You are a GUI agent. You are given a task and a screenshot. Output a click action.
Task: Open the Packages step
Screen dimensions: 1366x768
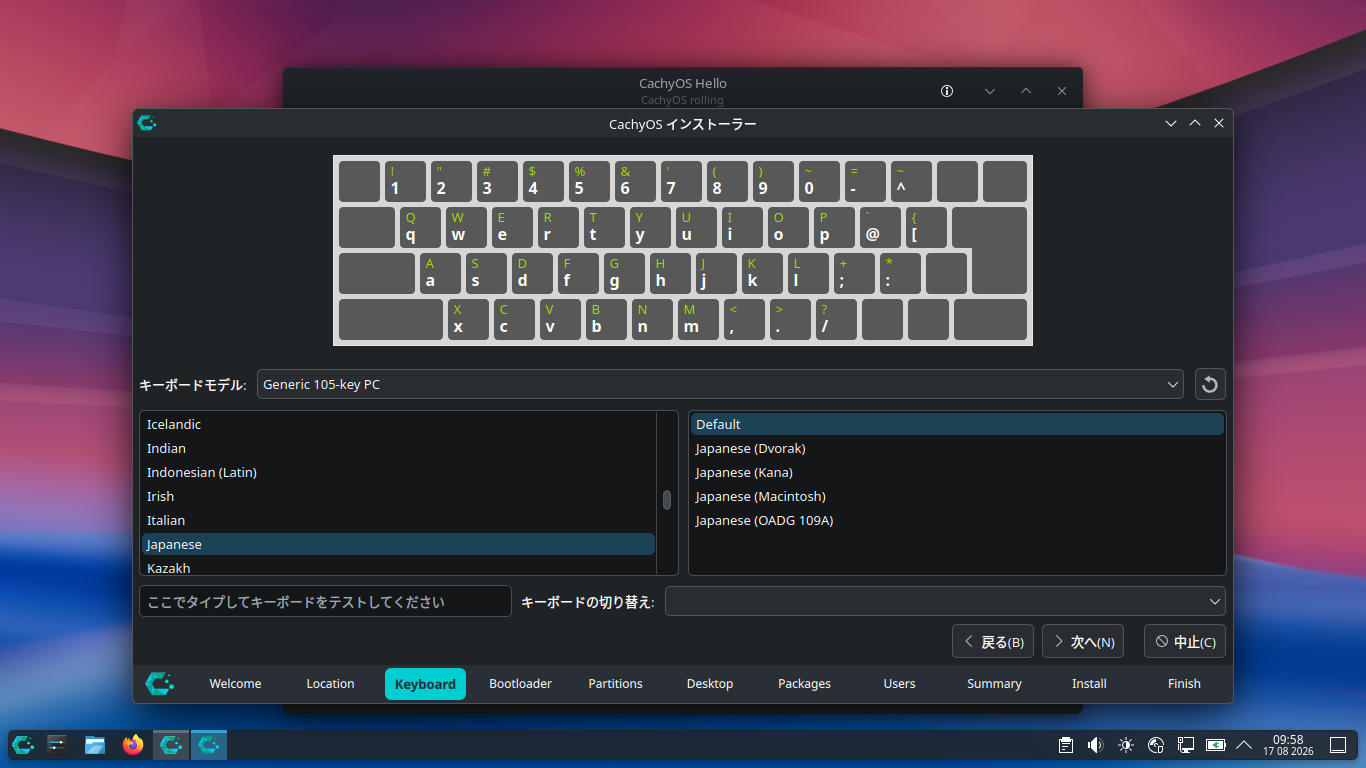pos(805,684)
